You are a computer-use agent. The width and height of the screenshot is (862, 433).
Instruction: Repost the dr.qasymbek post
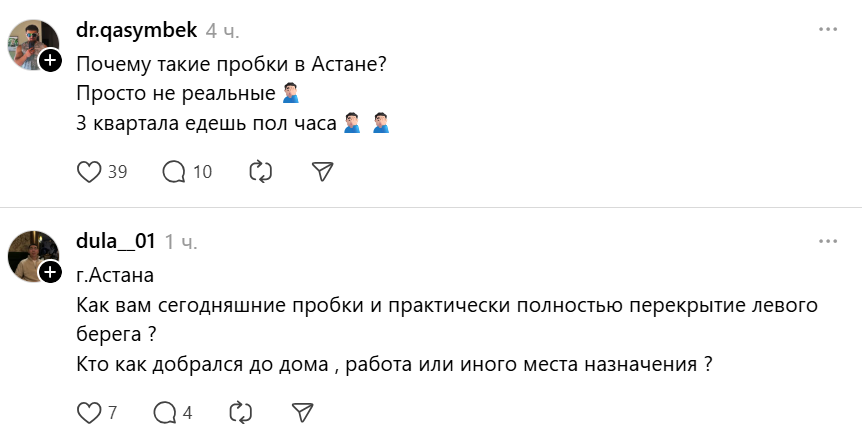pos(260,172)
